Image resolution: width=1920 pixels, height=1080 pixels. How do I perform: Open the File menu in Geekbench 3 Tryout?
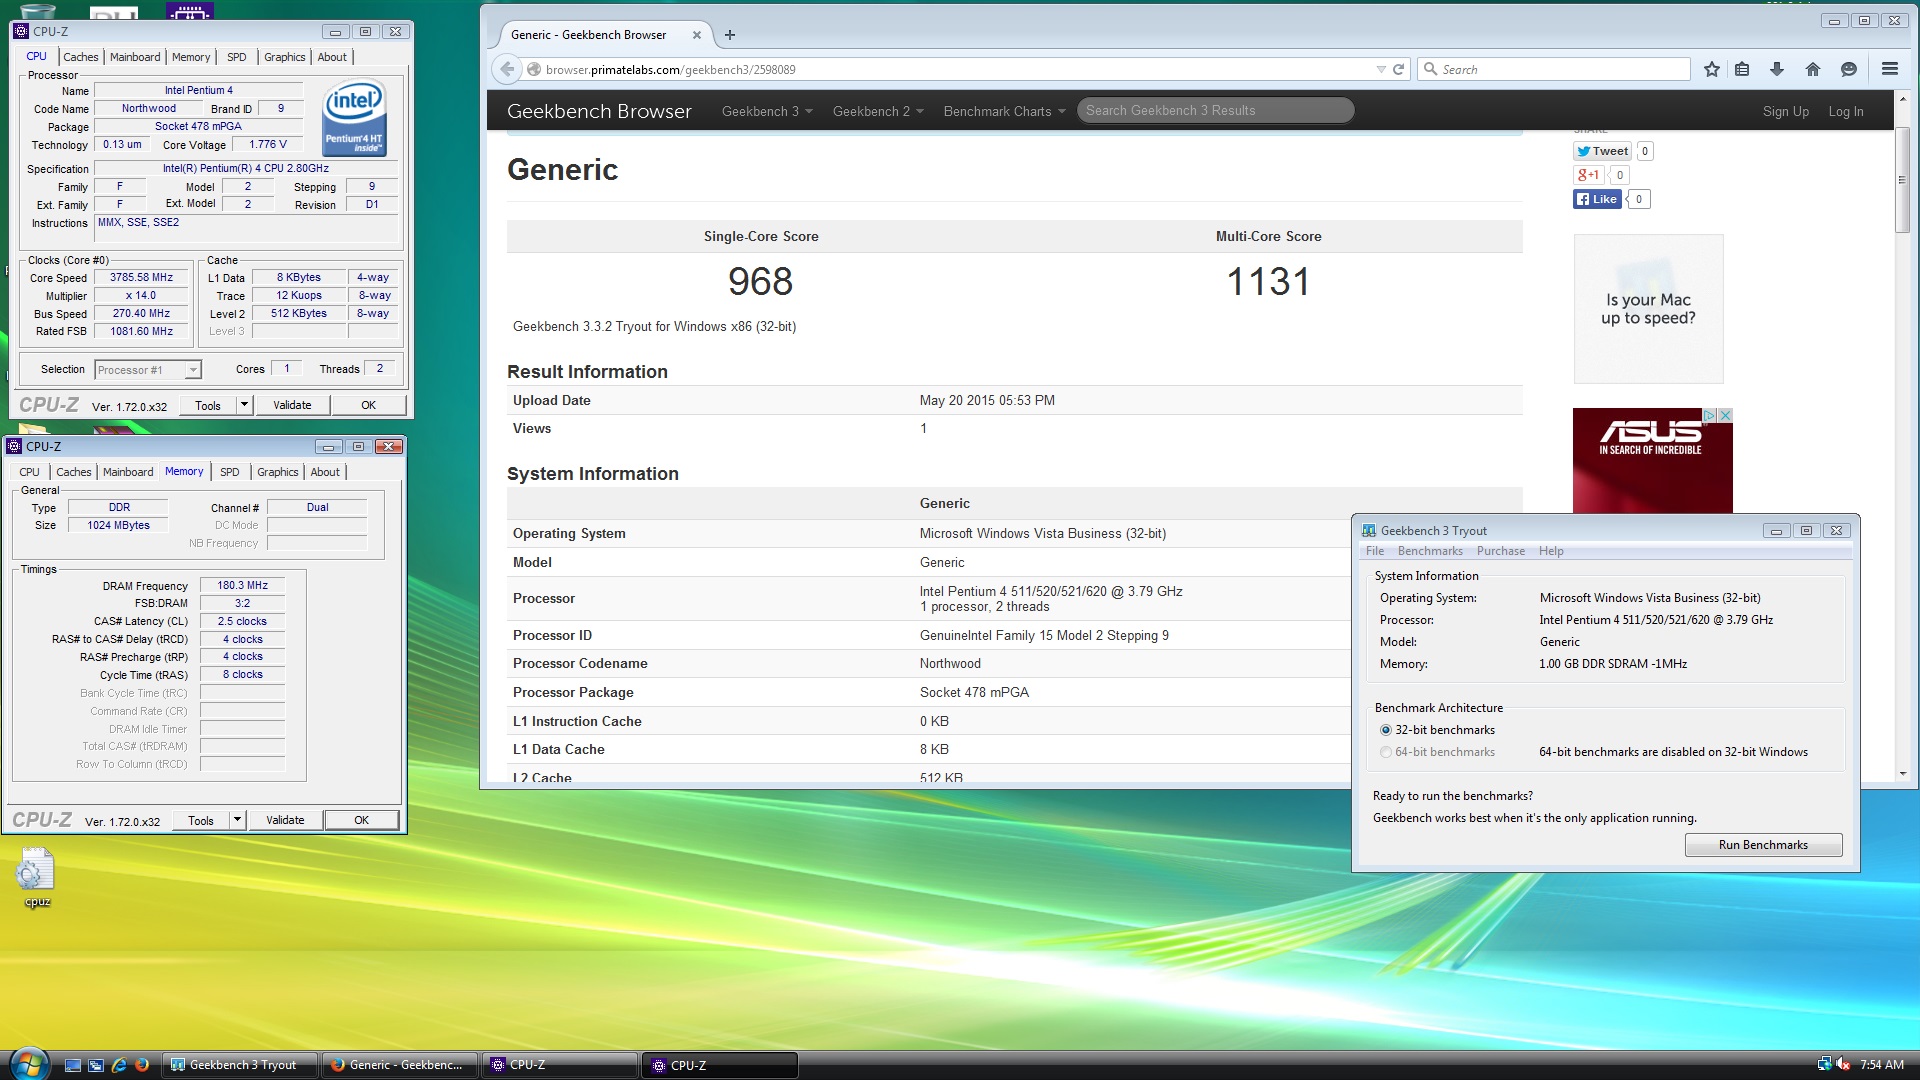(x=1375, y=551)
